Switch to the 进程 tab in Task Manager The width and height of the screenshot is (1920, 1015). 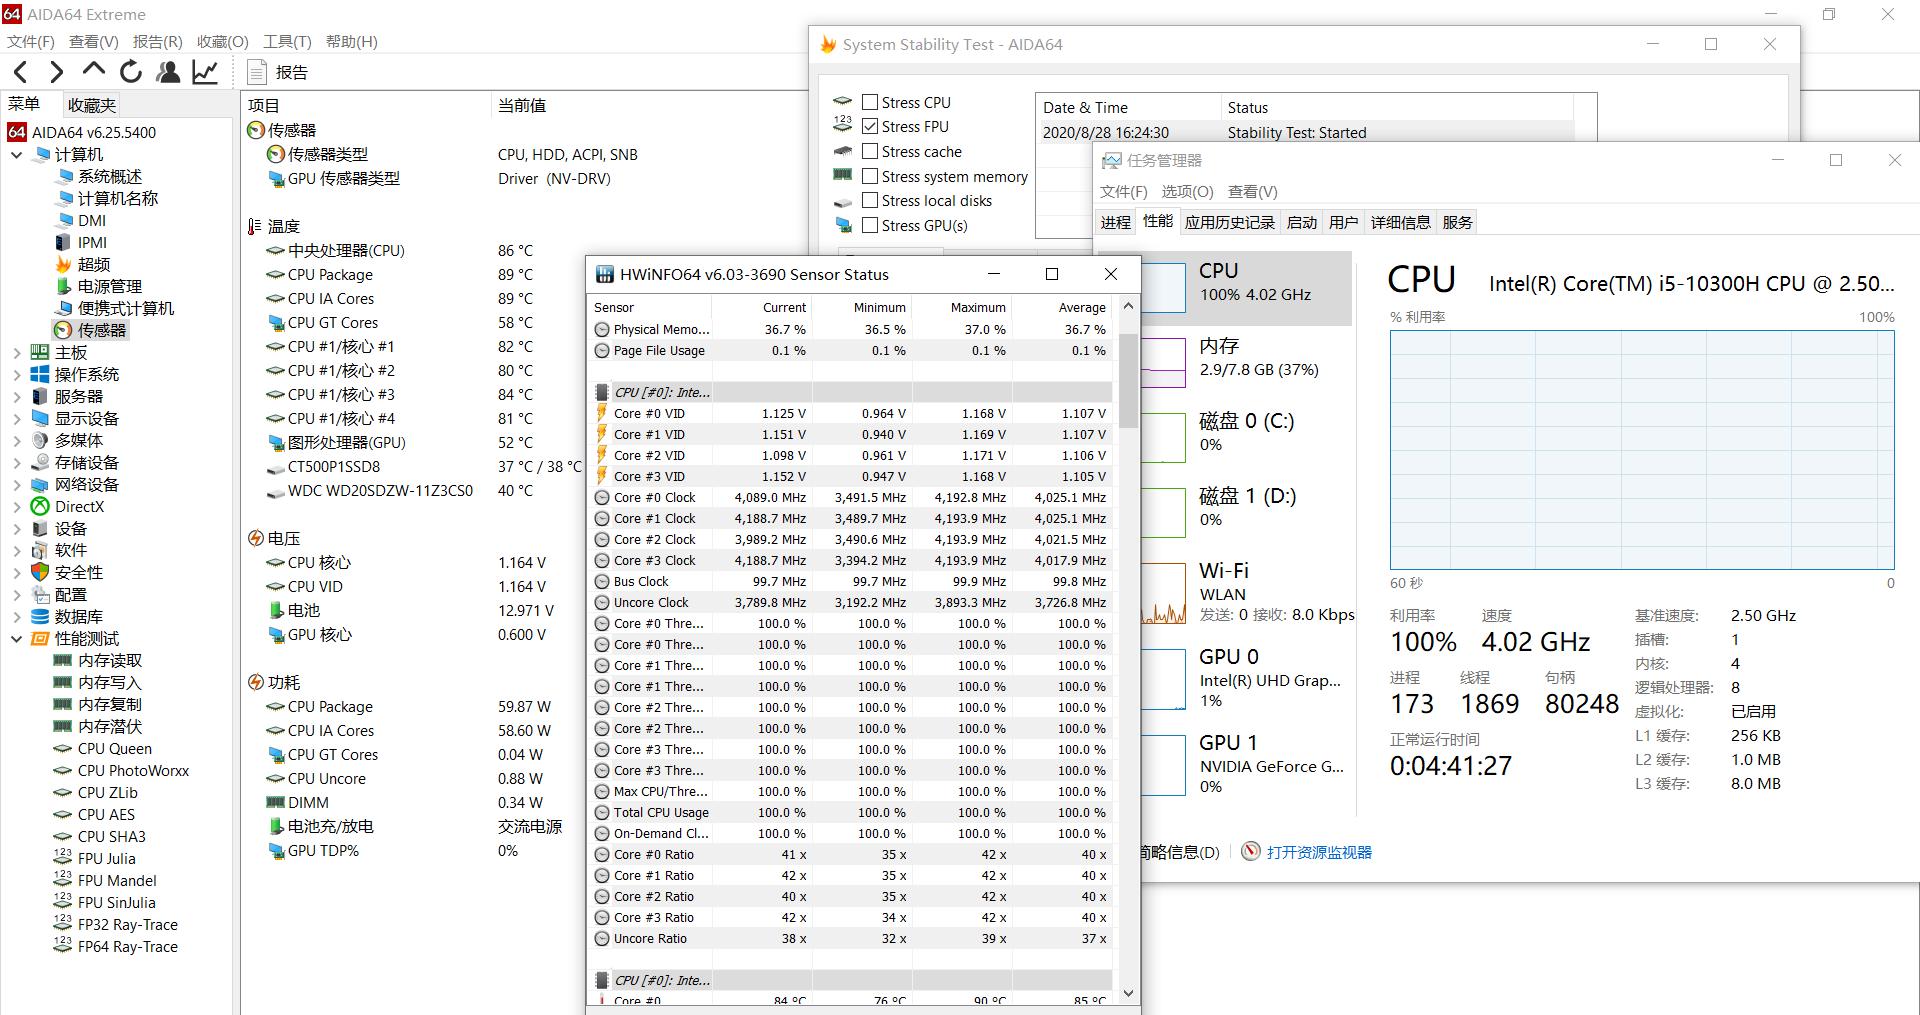click(1115, 221)
